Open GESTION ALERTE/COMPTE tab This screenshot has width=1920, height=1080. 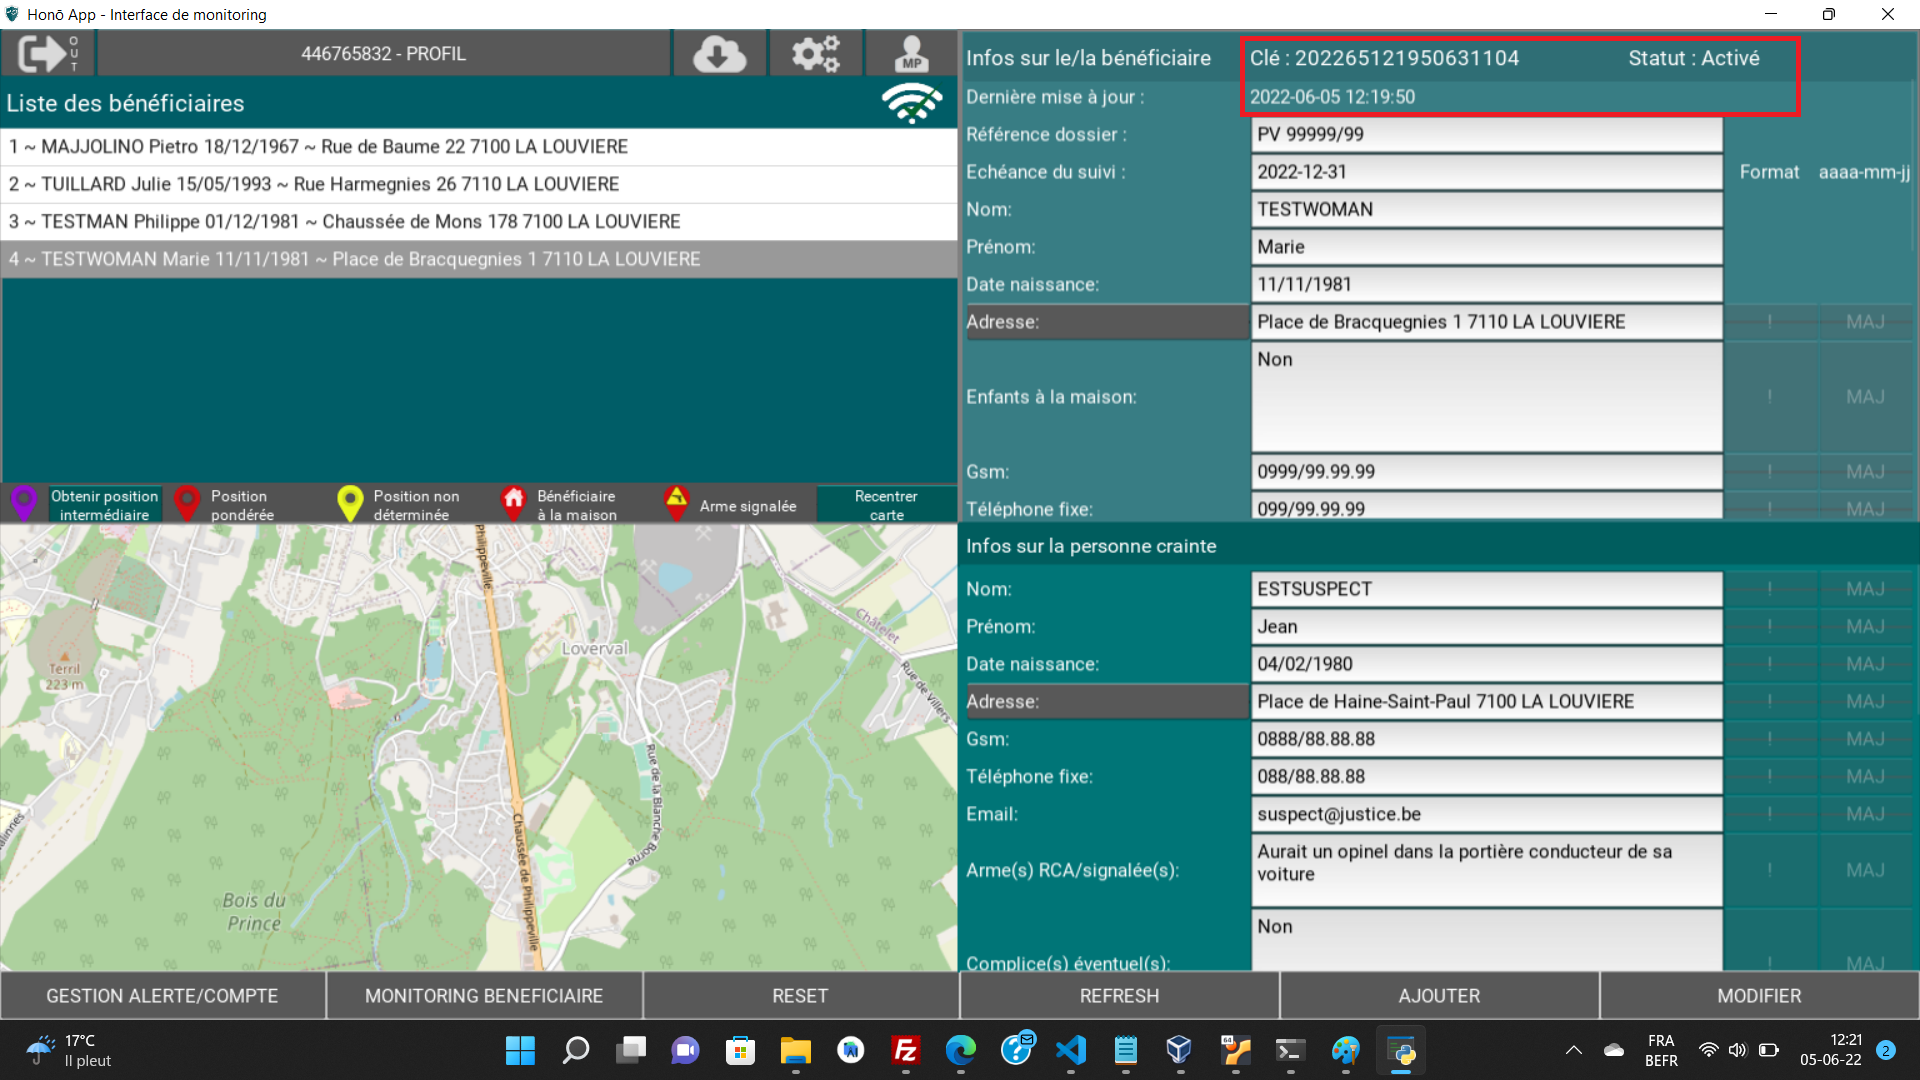pos(162,996)
